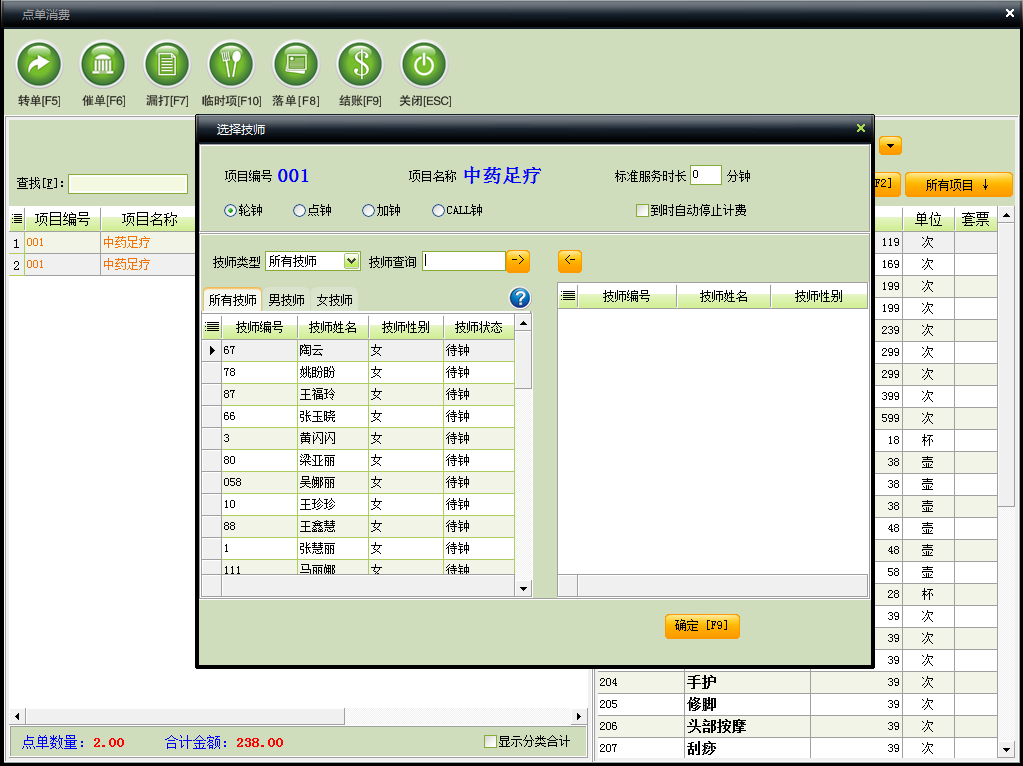Select technician row 姚盼盼
This screenshot has height=766, width=1023.
tap(358, 373)
